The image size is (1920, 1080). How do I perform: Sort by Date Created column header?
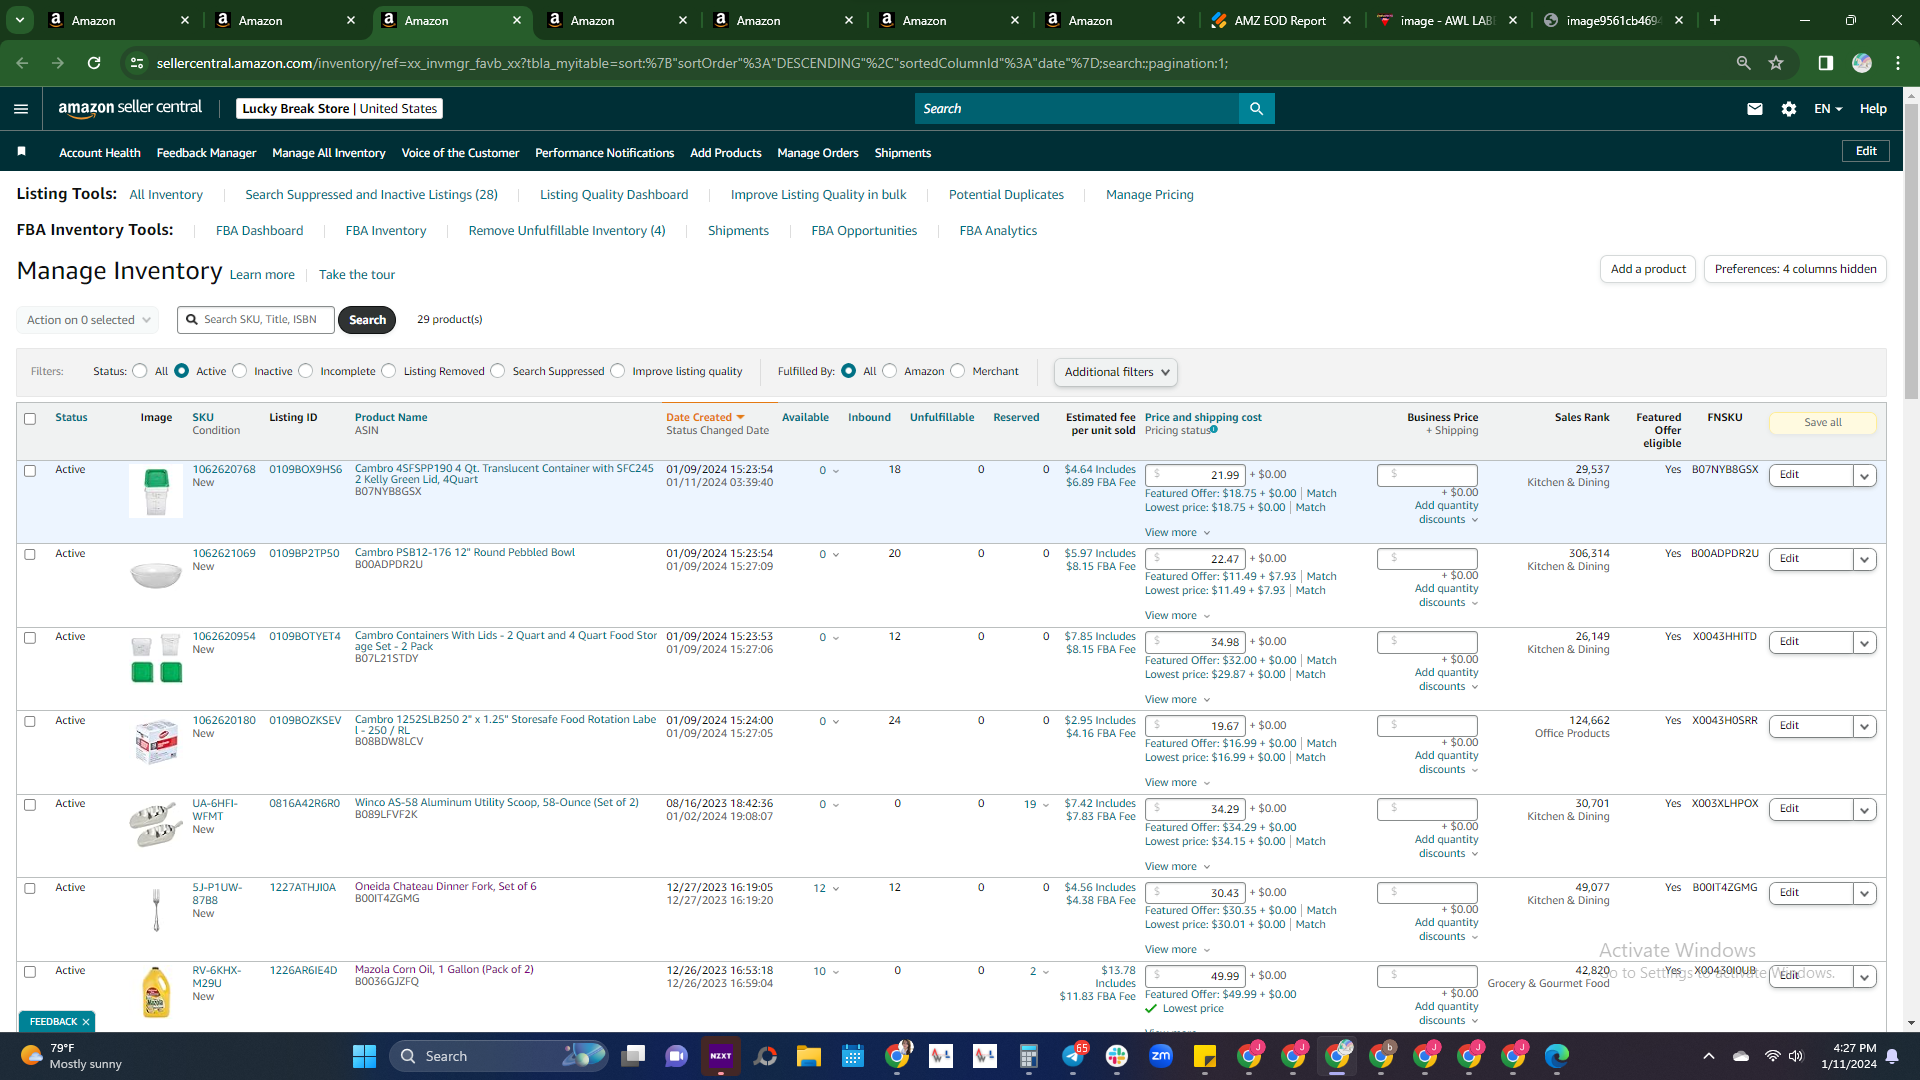click(704, 418)
